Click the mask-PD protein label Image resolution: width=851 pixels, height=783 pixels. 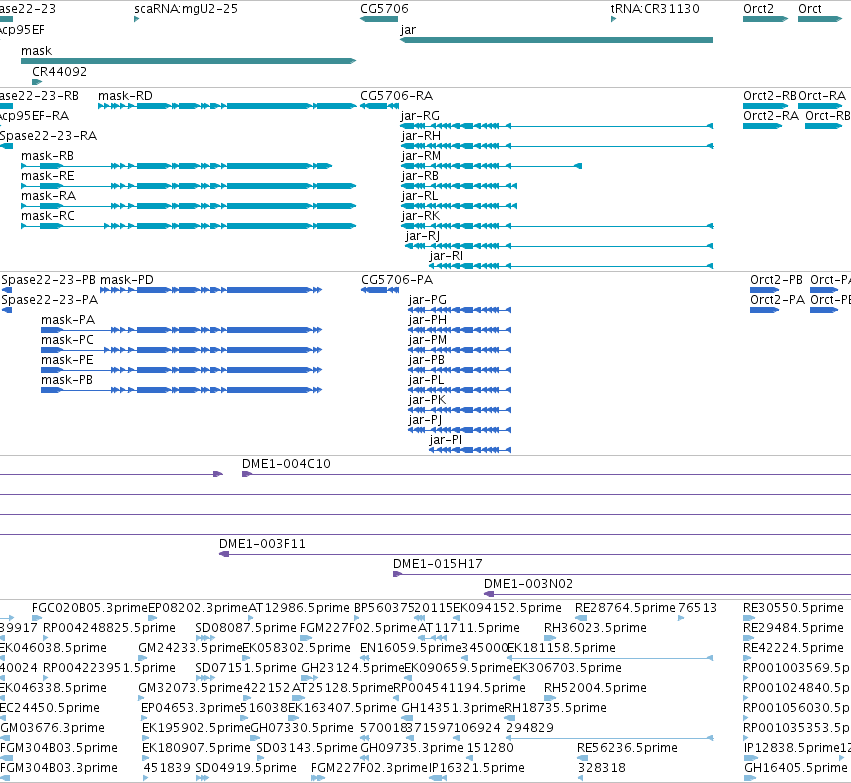127,280
